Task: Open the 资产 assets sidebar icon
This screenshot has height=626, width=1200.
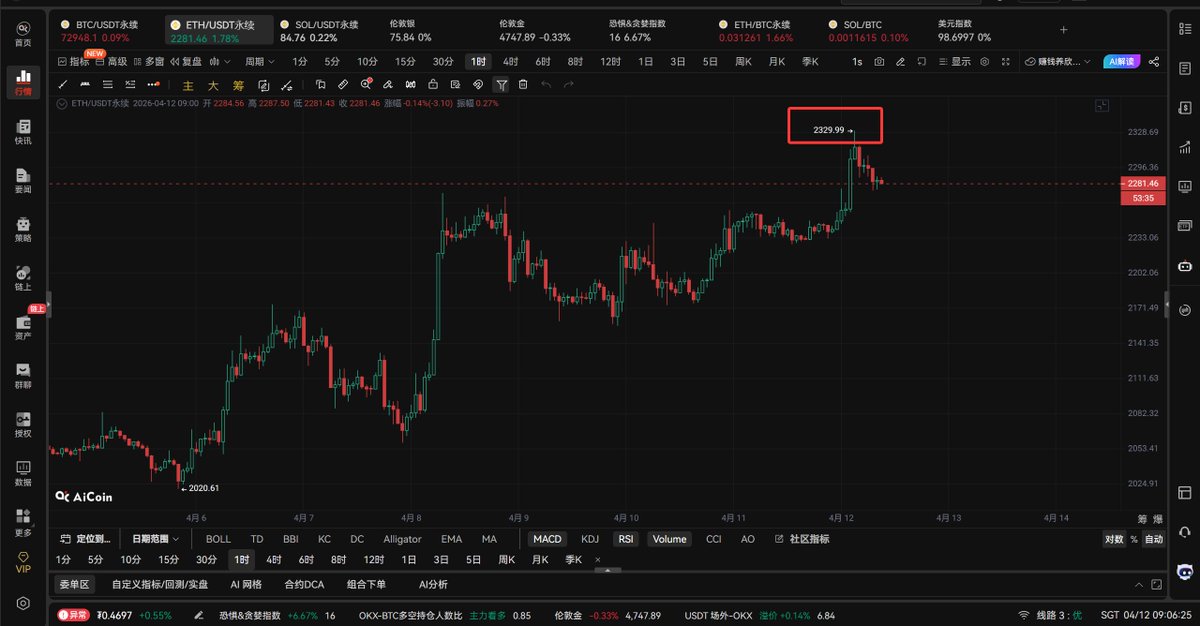Action: [22, 327]
